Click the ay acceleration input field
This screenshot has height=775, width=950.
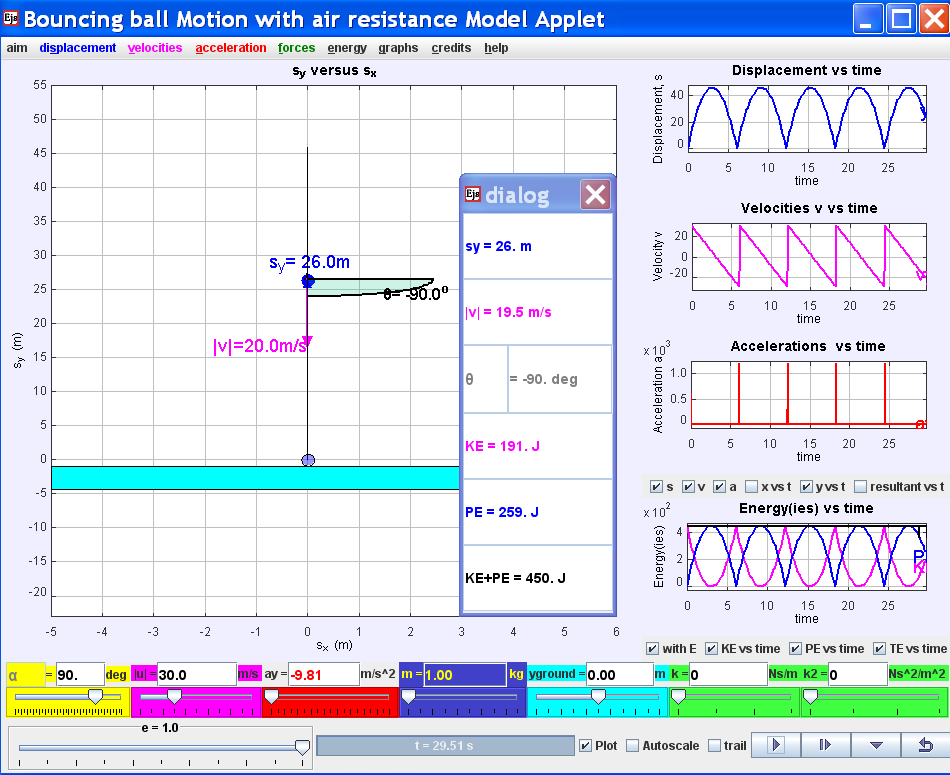tap(324, 674)
